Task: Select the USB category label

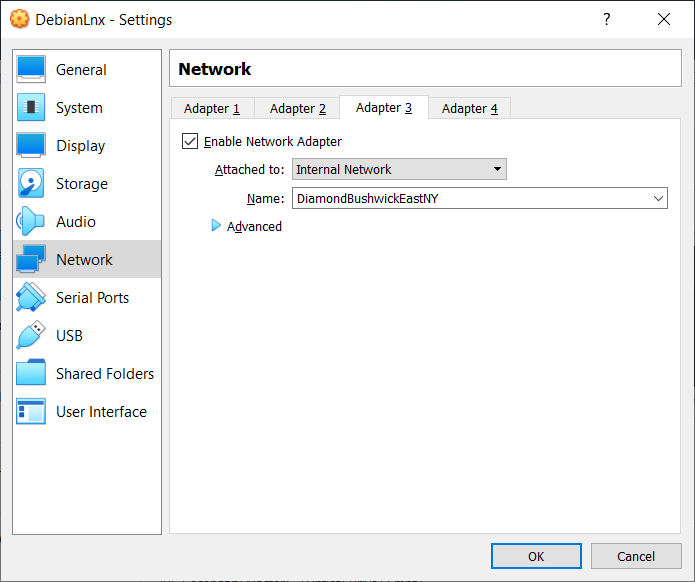Action: pyautogui.click(x=70, y=336)
